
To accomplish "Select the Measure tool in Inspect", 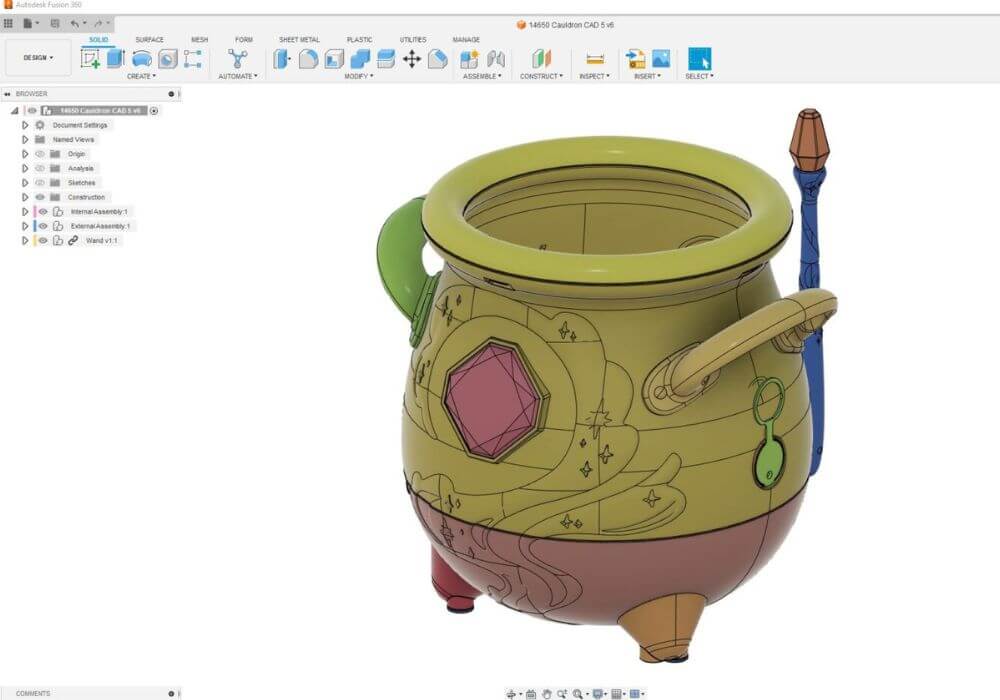I will tap(594, 59).
